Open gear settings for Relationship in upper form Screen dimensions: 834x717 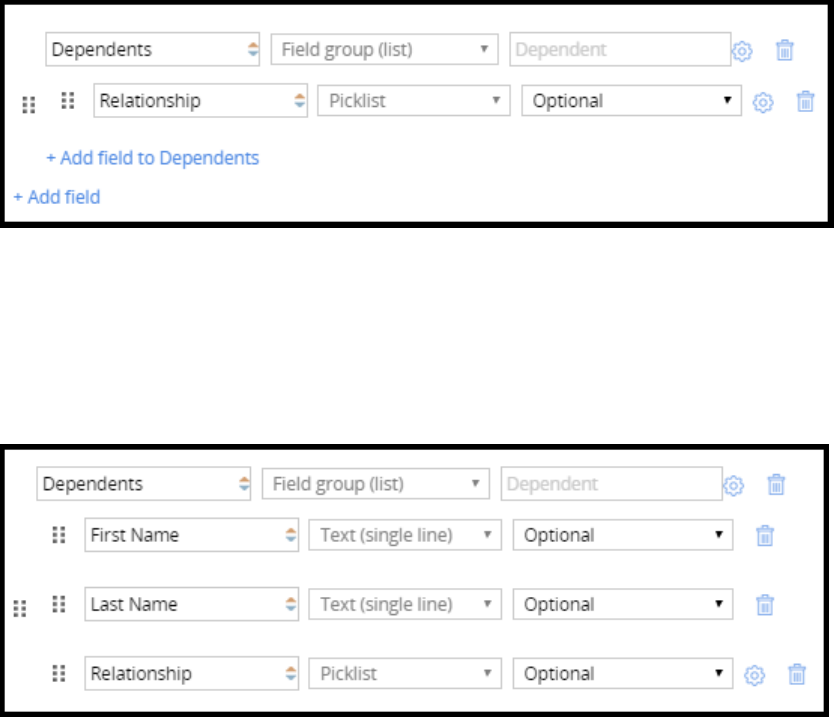click(763, 101)
